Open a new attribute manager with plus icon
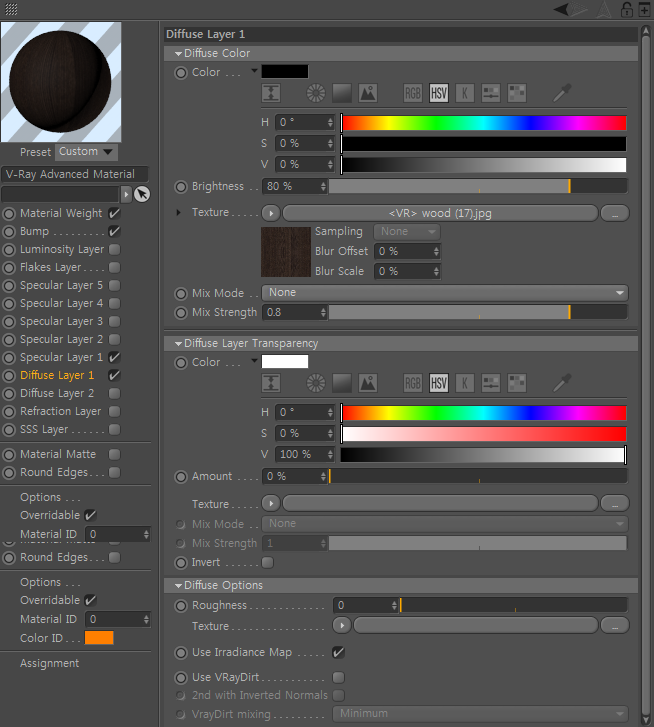 point(643,9)
